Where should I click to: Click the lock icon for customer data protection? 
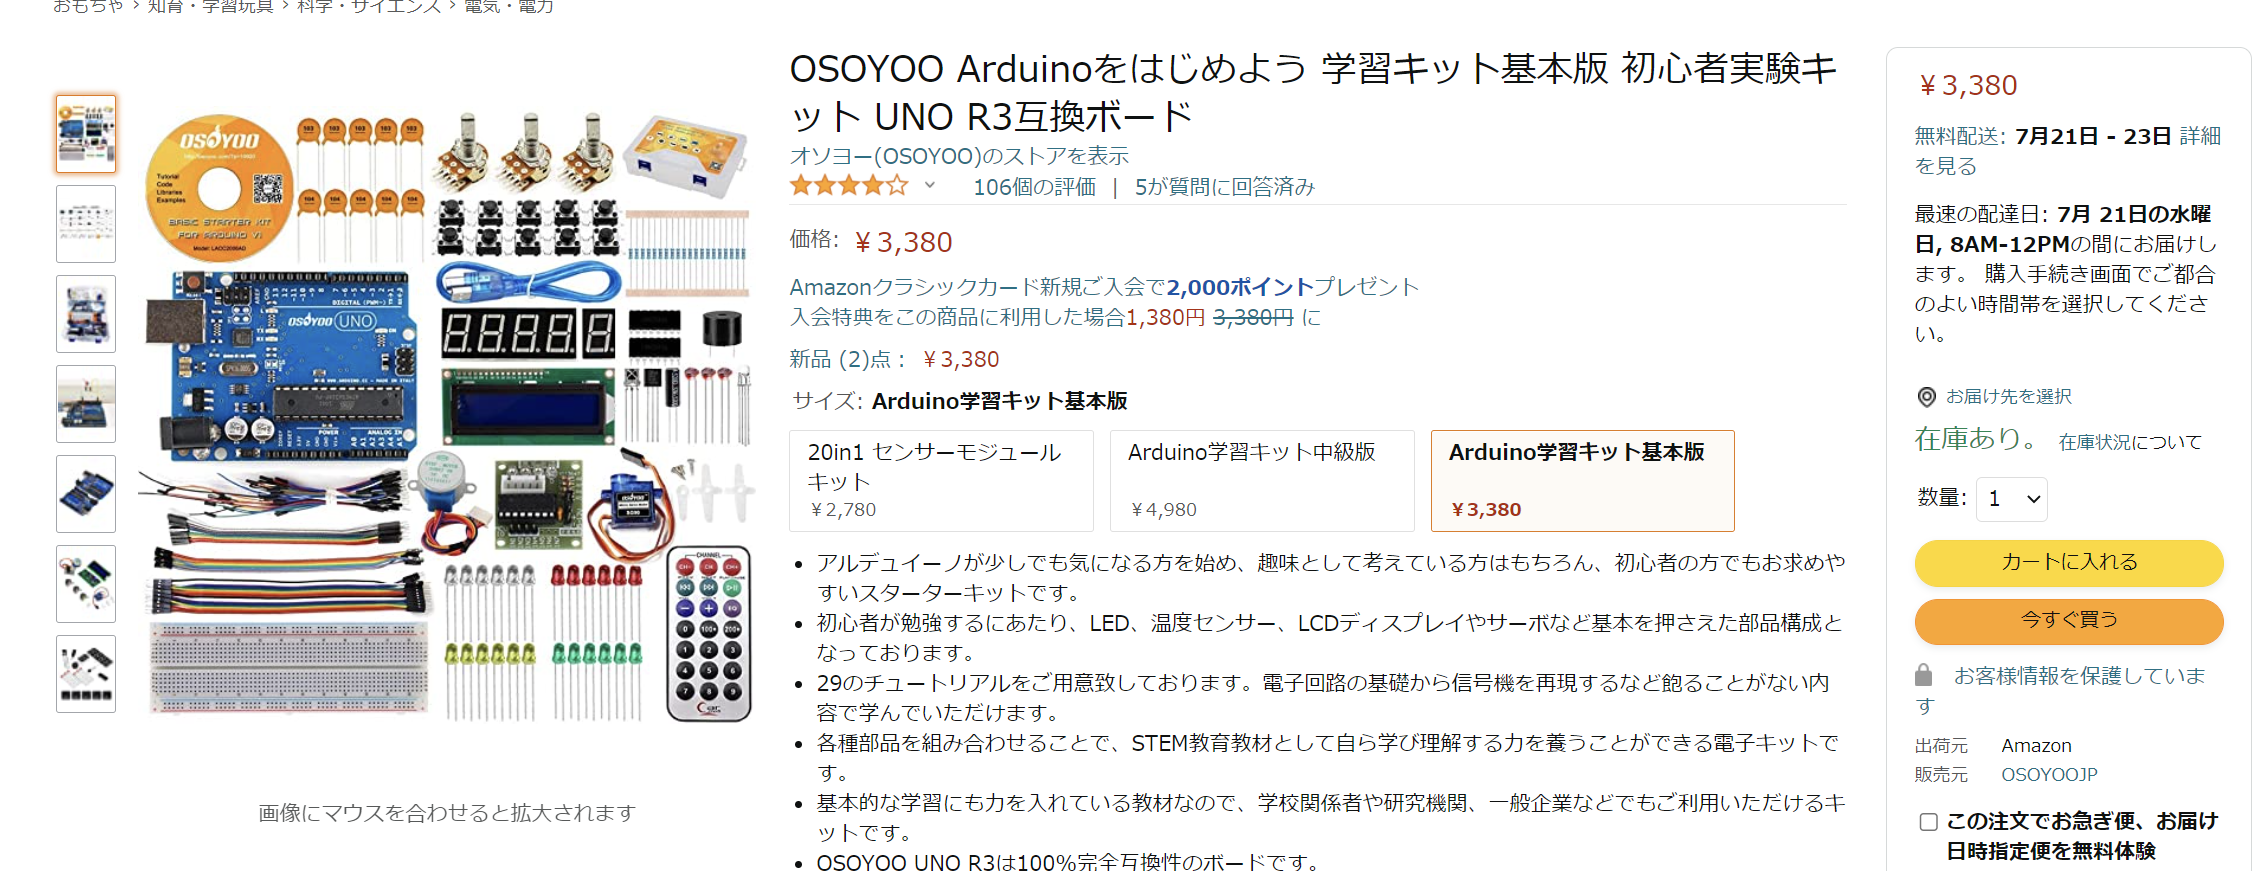(x=1923, y=675)
